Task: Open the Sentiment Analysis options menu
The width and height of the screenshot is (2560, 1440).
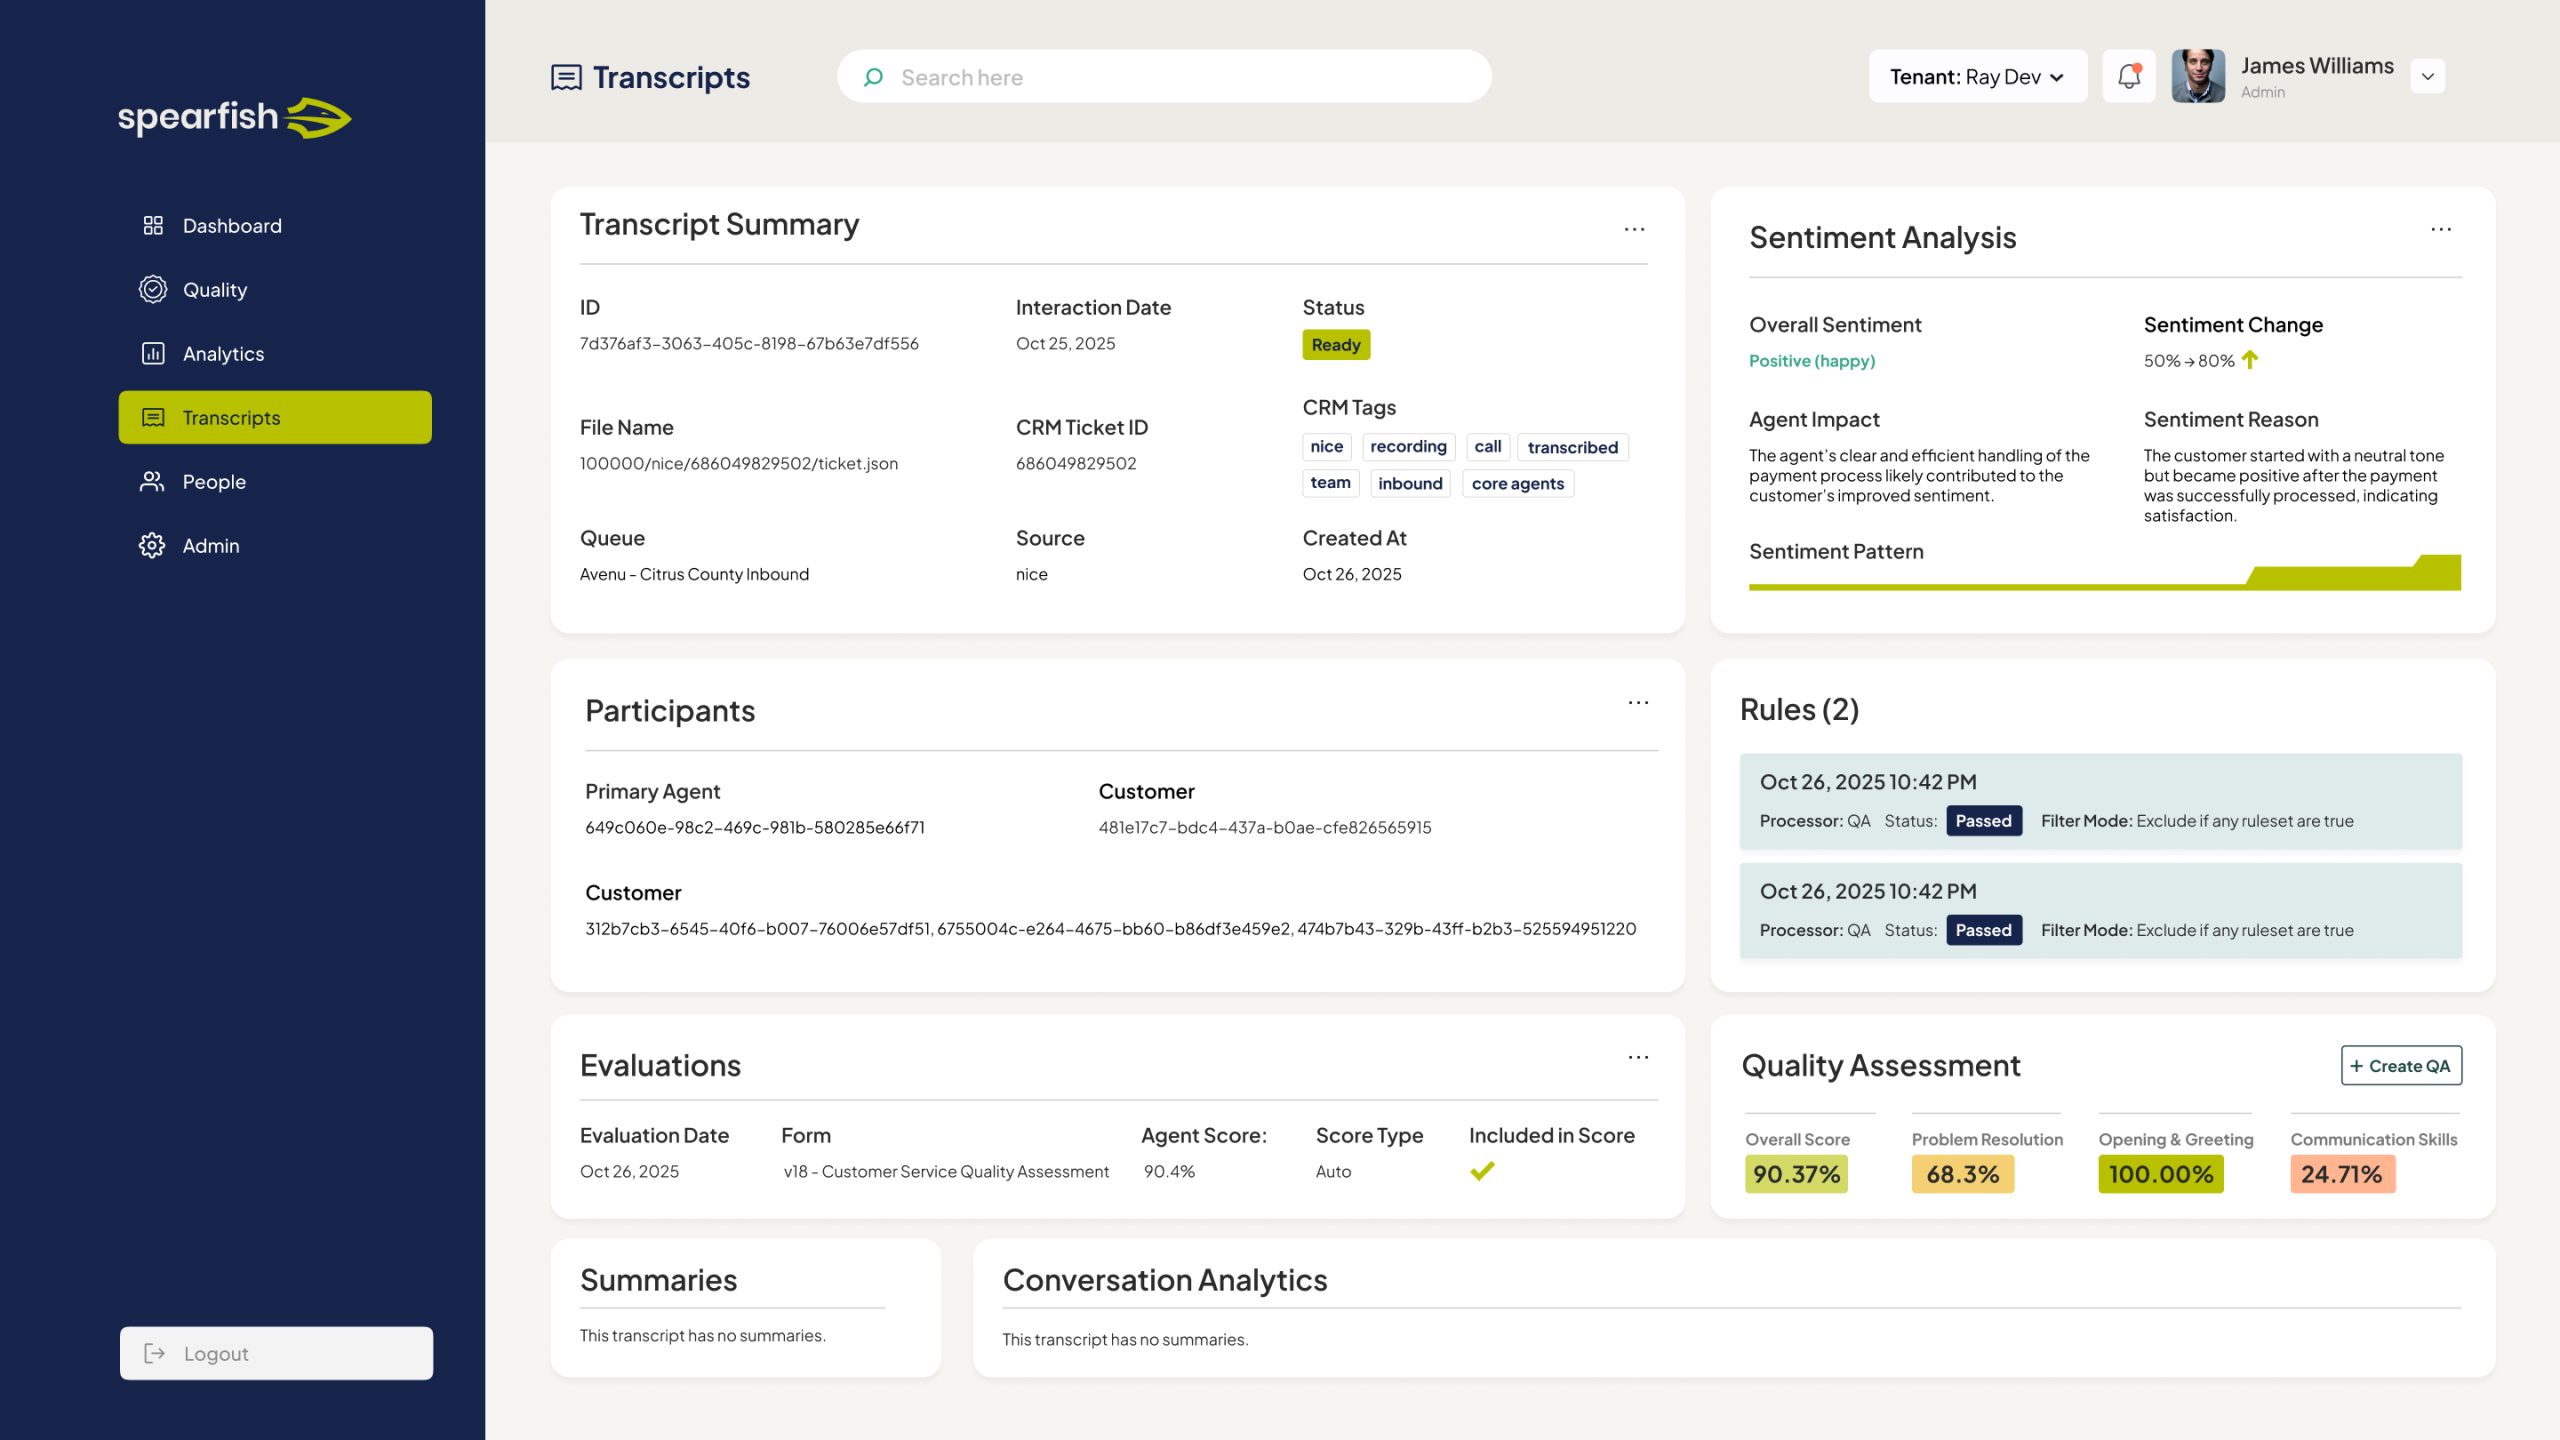Action: pos(2441,229)
